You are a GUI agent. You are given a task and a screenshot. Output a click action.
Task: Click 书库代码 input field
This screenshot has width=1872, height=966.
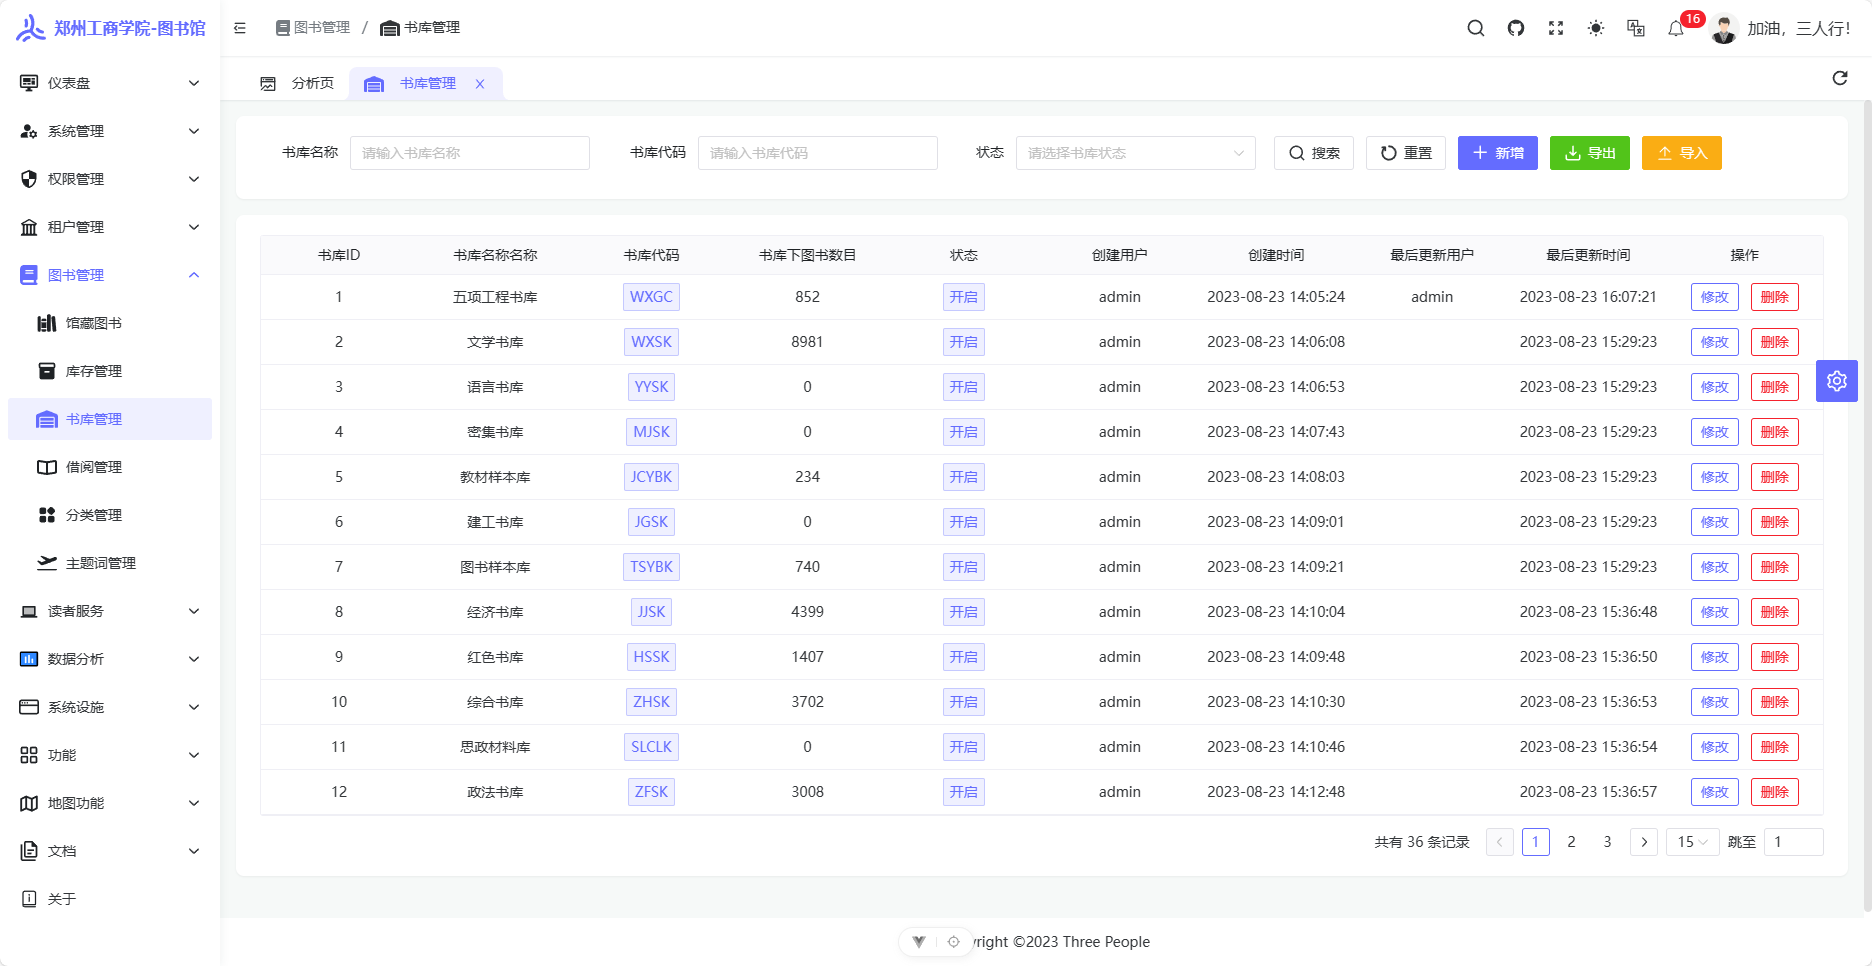pyautogui.click(x=818, y=153)
